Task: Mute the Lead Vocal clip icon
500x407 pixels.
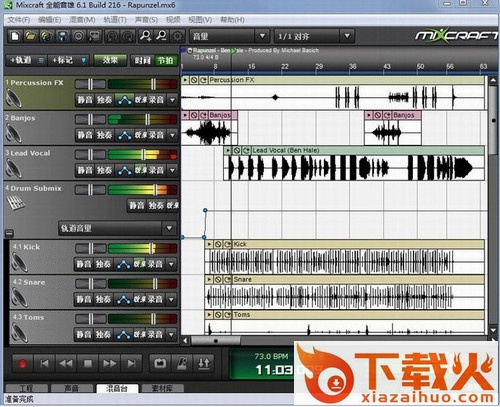Action: click(x=237, y=151)
